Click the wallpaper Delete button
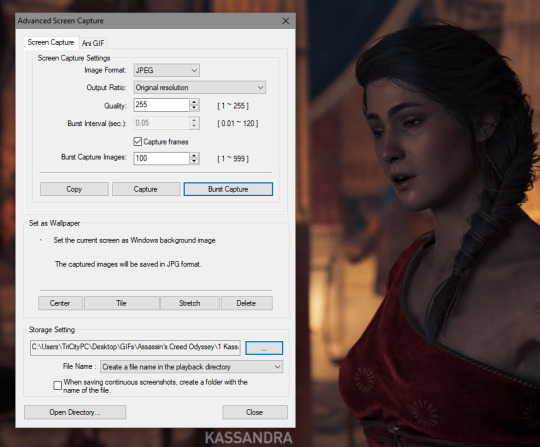Image resolution: width=540 pixels, height=447 pixels. click(246, 303)
